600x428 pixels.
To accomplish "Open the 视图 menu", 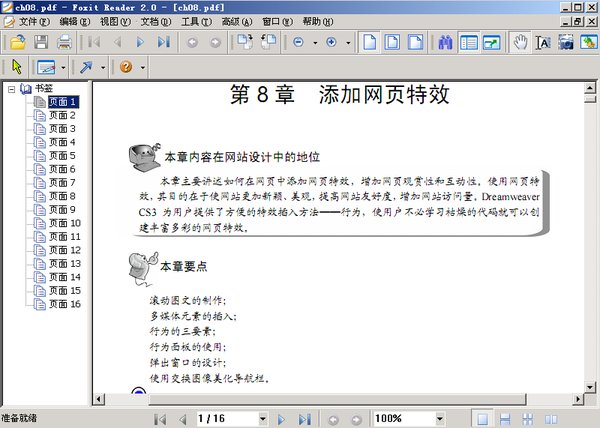I will point(115,21).
